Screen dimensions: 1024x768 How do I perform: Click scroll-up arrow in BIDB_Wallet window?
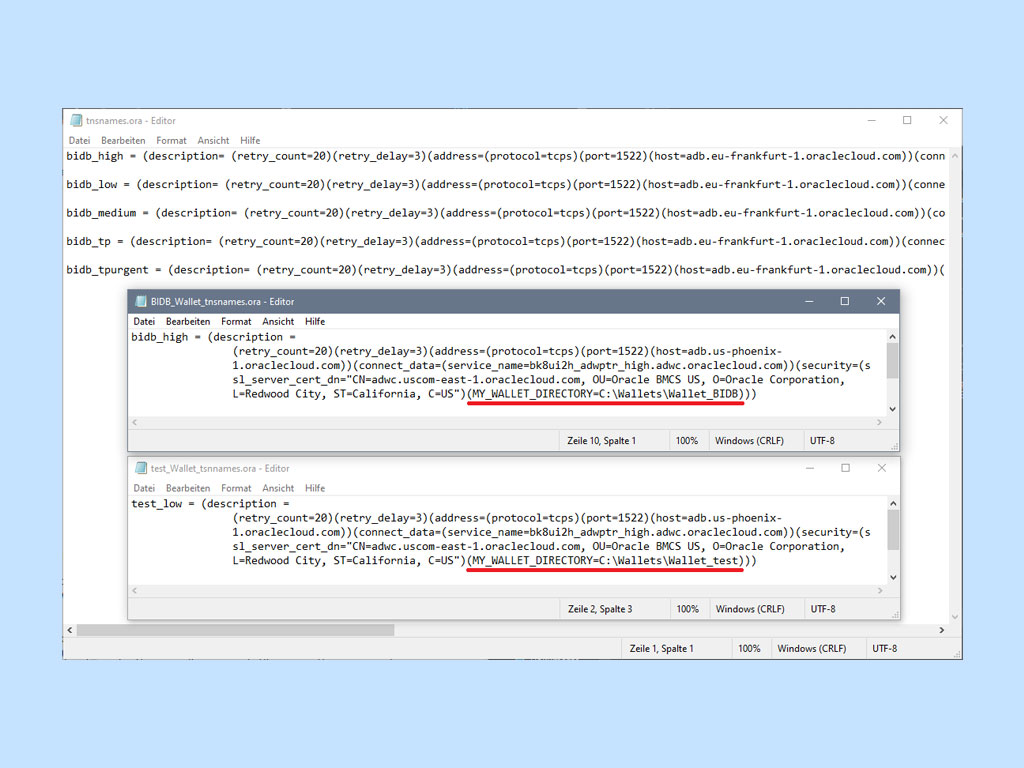(892, 336)
